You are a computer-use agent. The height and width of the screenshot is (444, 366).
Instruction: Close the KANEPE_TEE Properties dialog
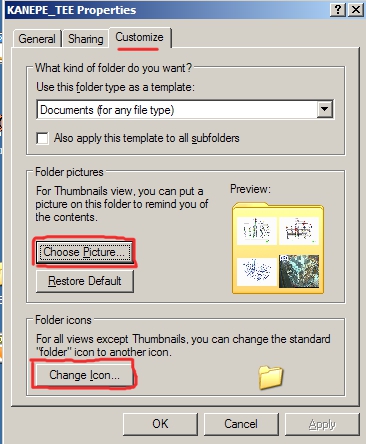point(356,10)
